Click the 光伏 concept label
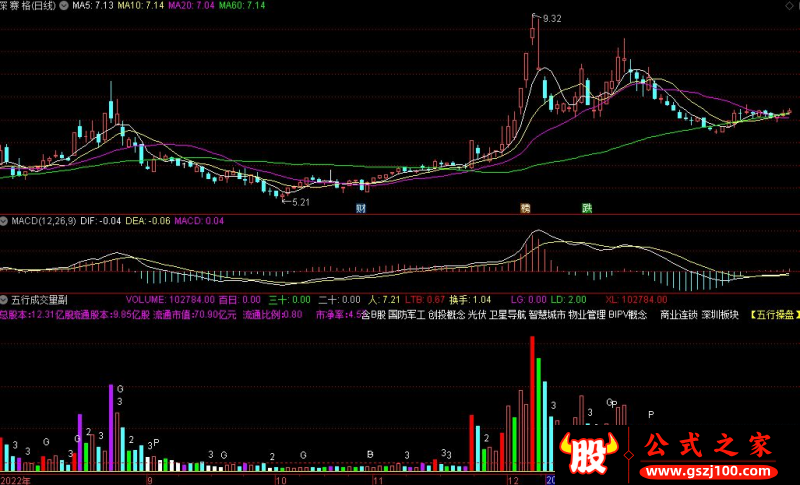800x485 pixels. (477, 315)
